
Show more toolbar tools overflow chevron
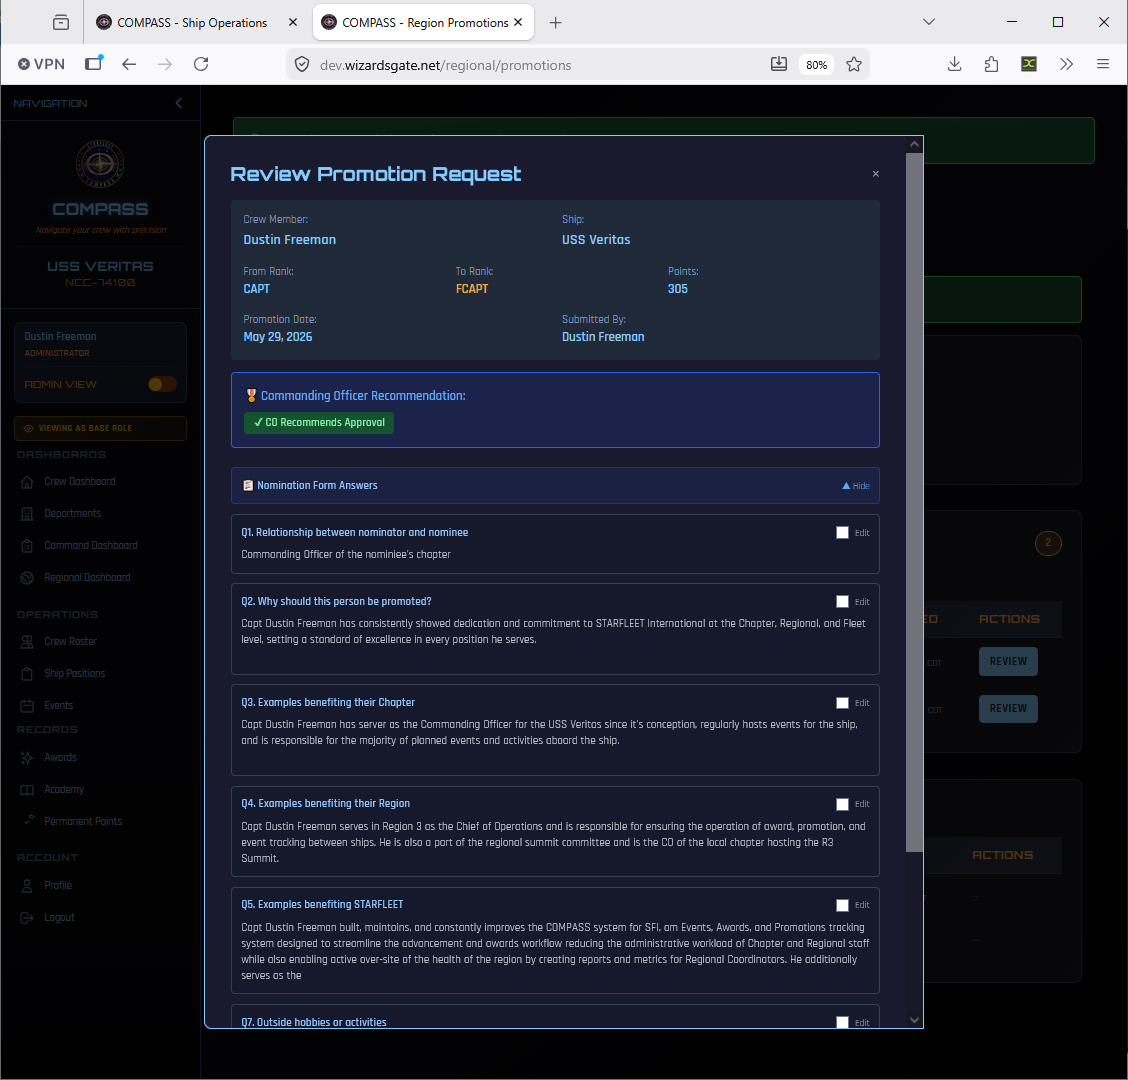[x=1066, y=64]
